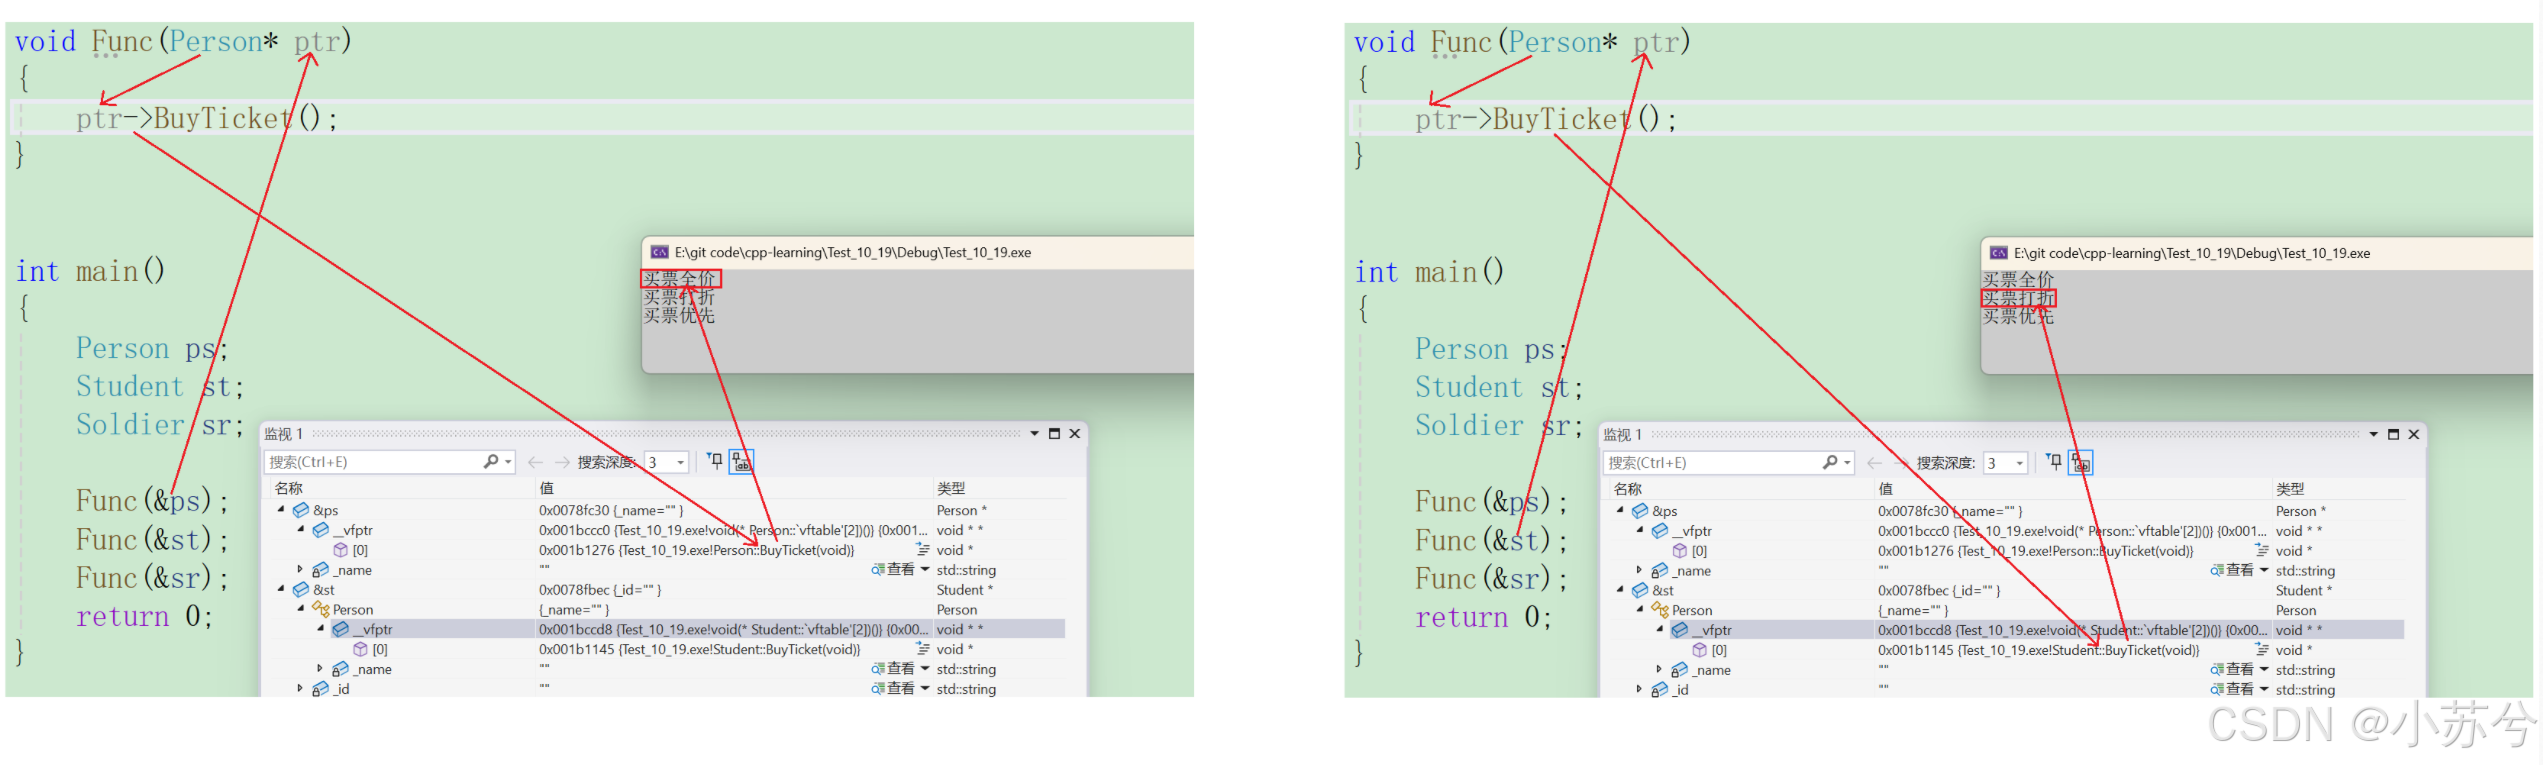This screenshot has height=765, width=2543.
Task: Pin the right watch window toolbar pin icon
Action: pyautogui.click(x=2053, y=462)
